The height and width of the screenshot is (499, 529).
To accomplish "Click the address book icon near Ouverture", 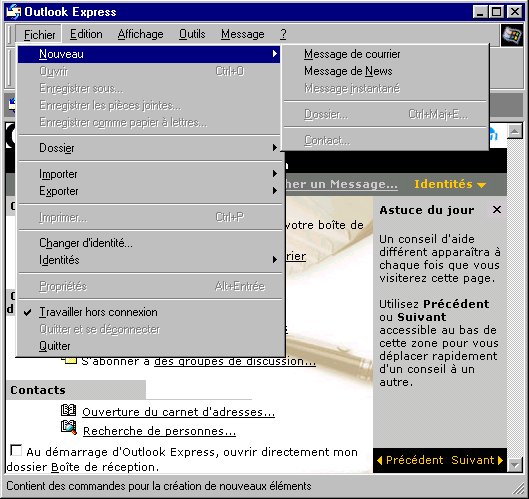I will click(x=68, y=410).
